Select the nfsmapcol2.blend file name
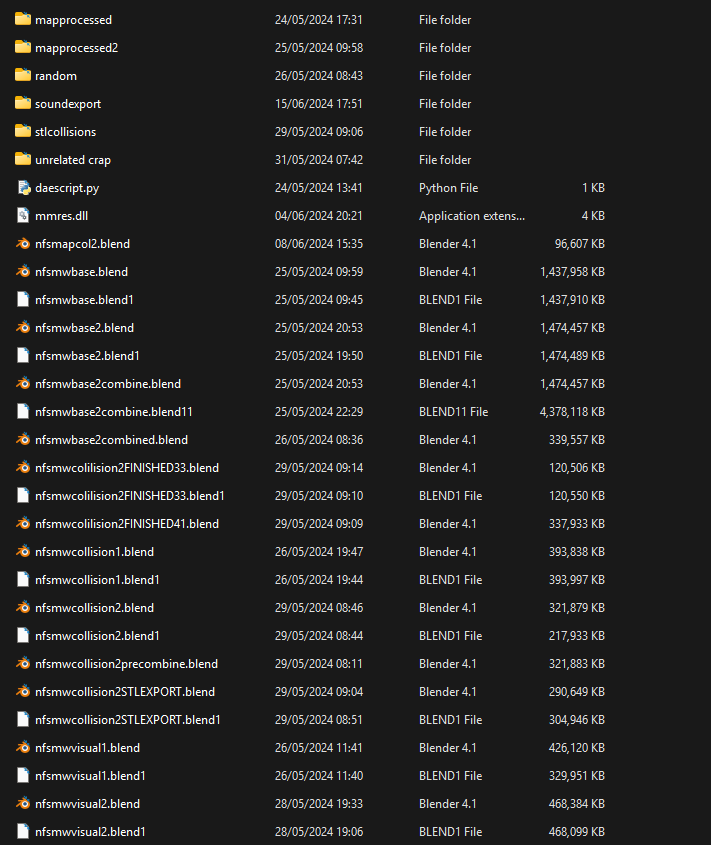The image size is (711, 845). tap(82, 244)
